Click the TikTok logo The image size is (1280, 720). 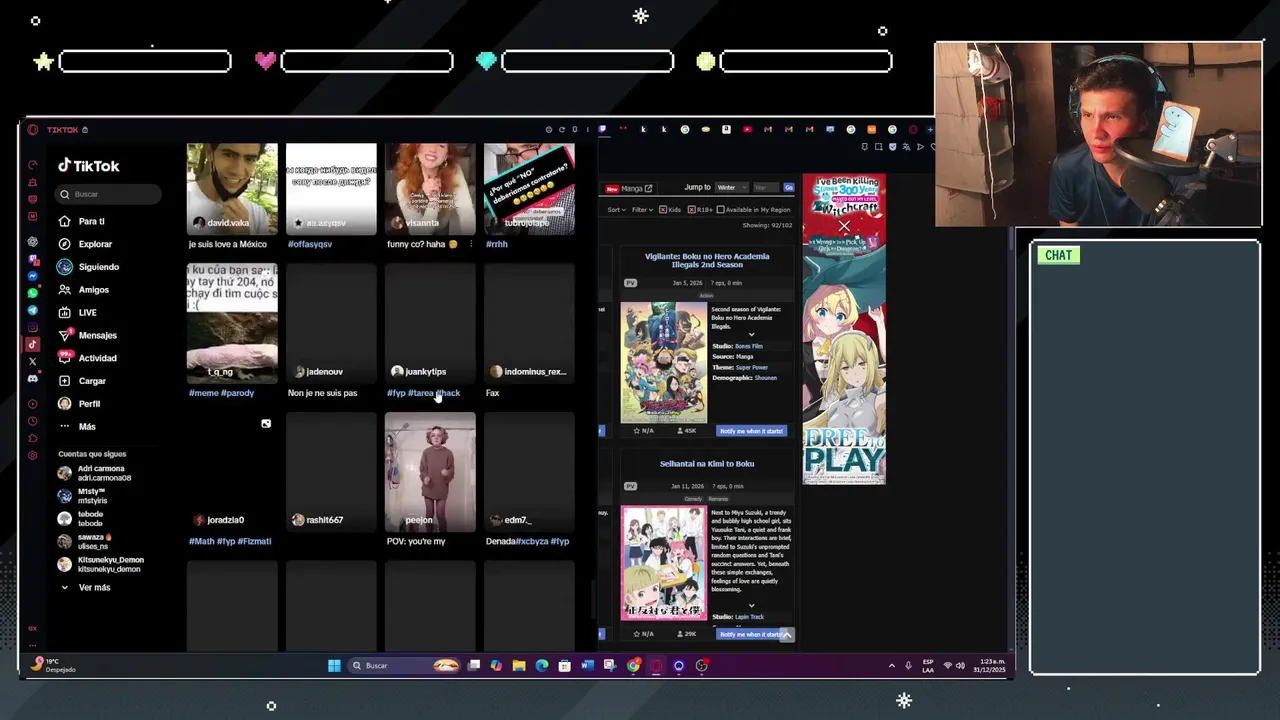click(x=88, y=166)
